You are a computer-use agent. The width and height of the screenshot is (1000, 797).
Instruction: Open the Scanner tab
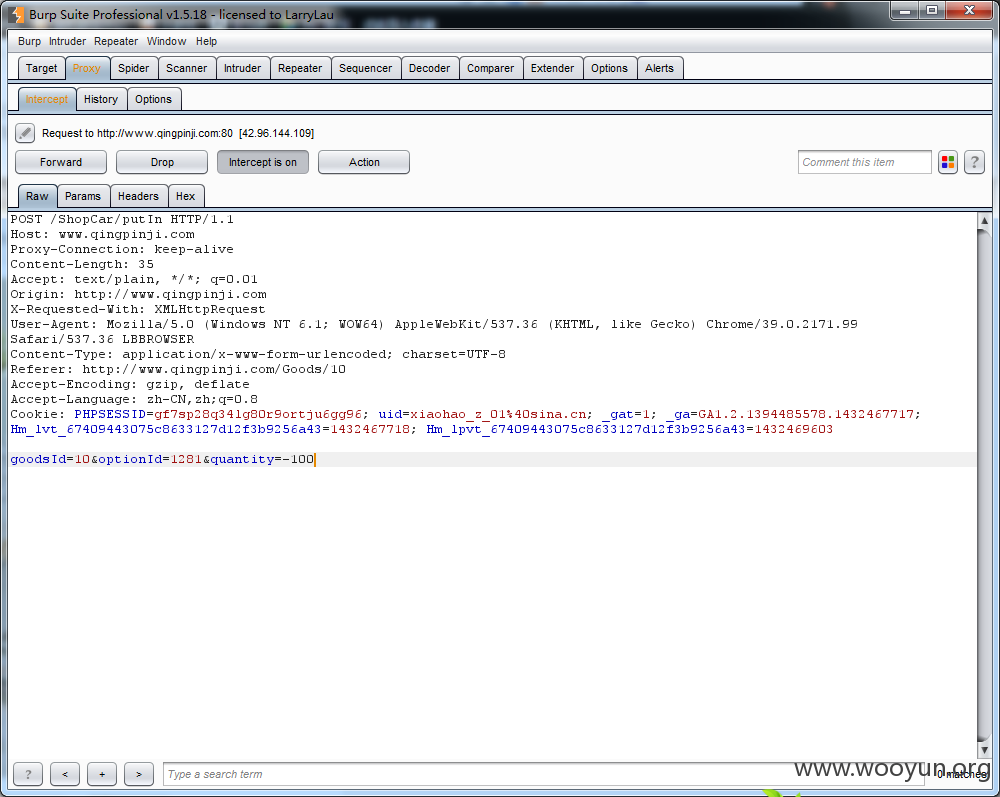186,68
